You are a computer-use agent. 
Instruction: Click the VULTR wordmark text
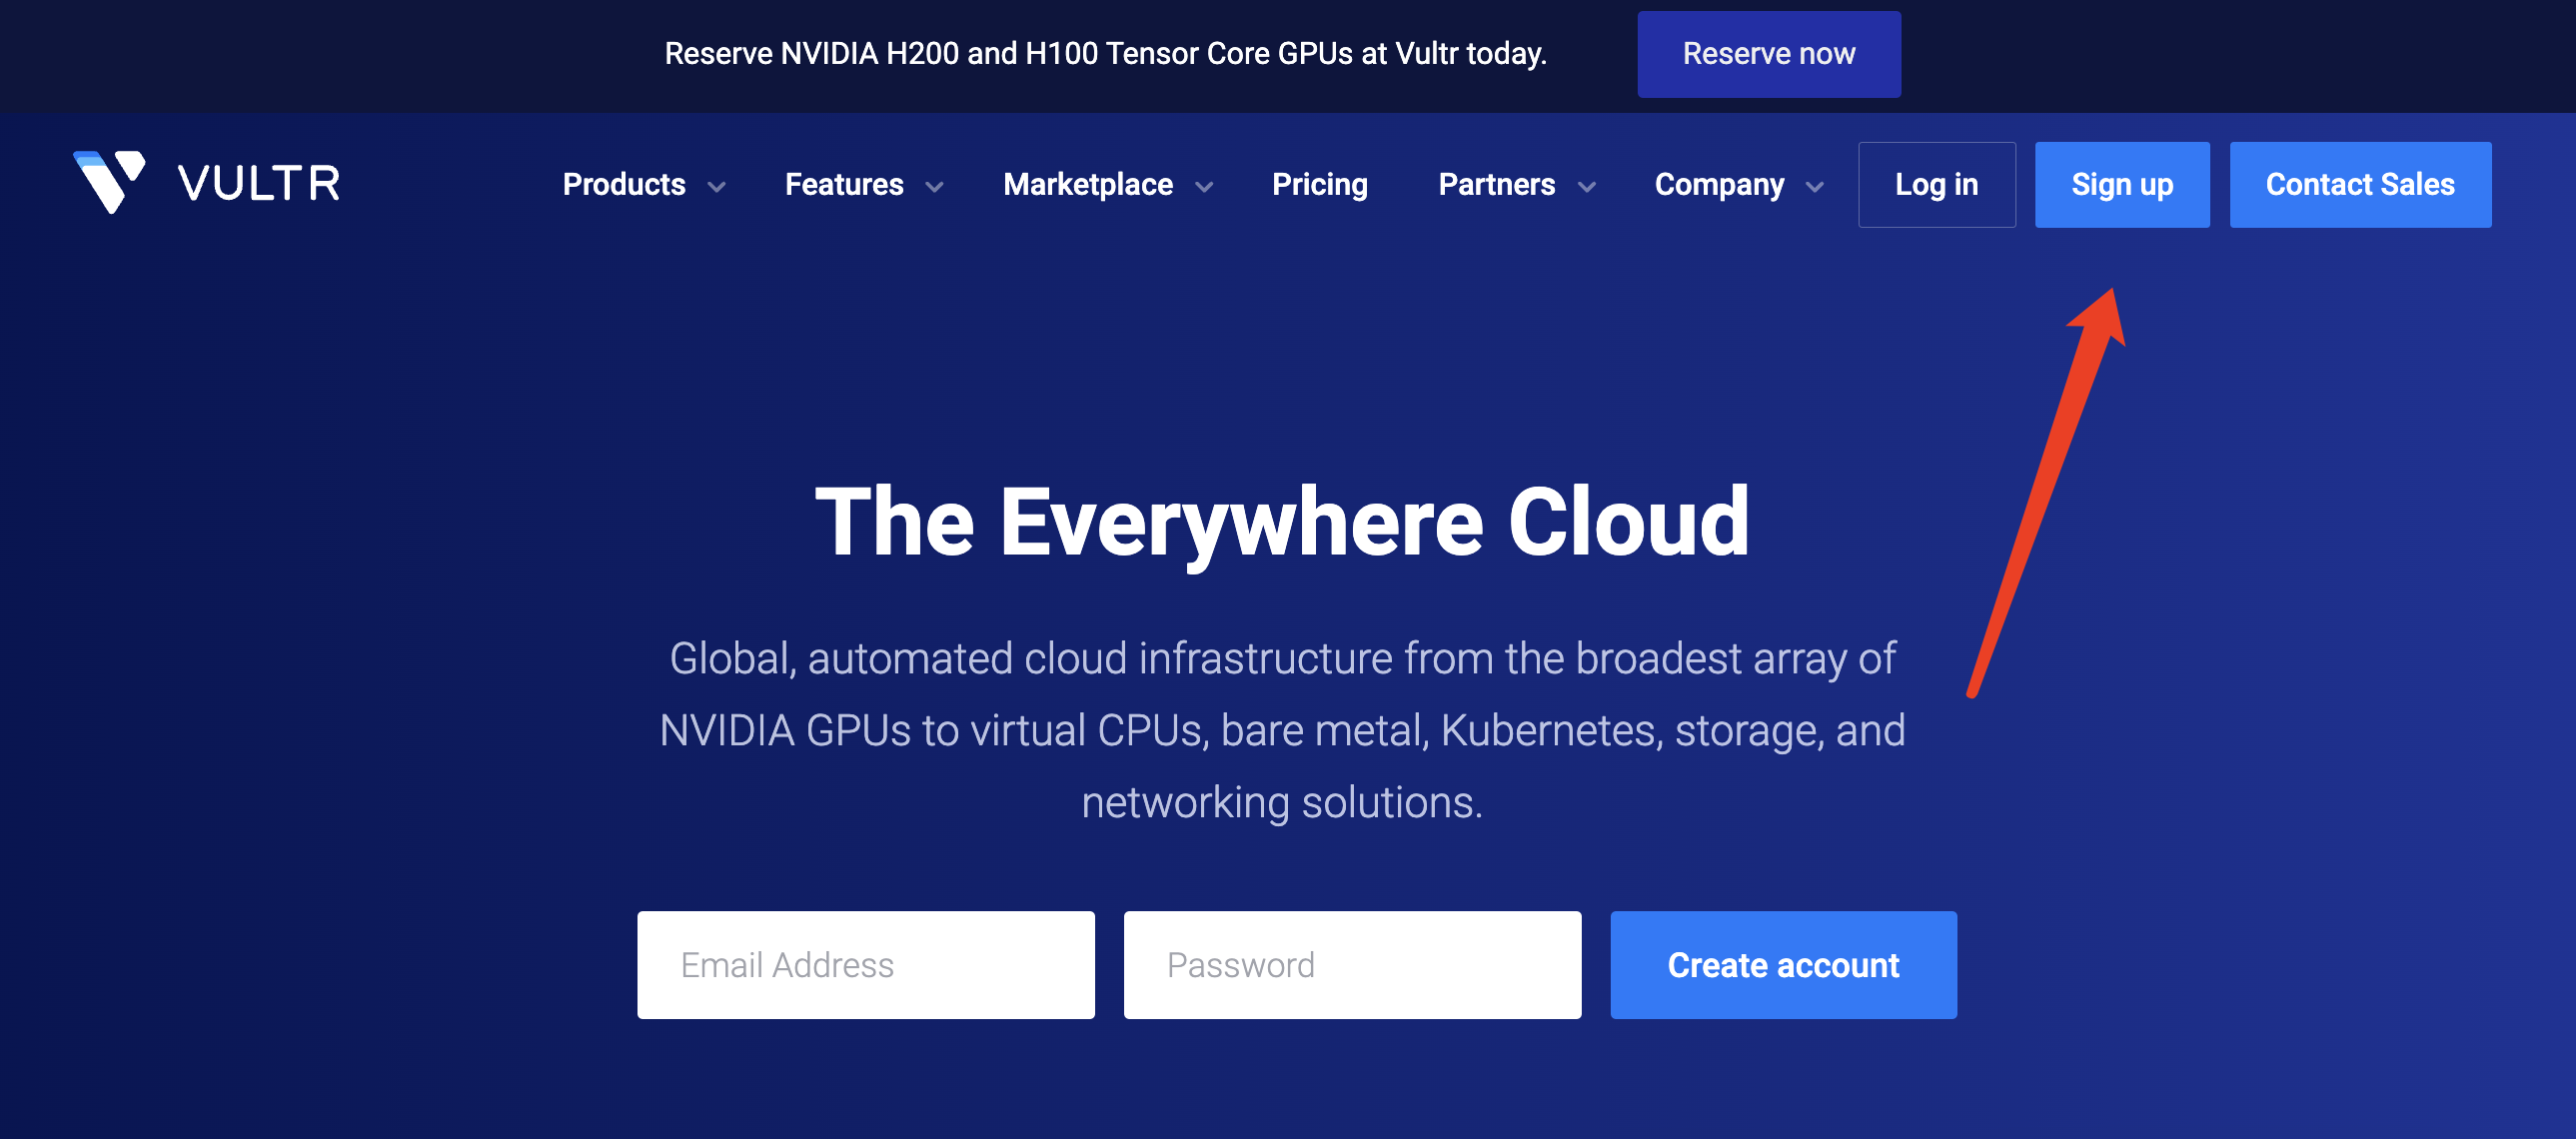(259, 184)
